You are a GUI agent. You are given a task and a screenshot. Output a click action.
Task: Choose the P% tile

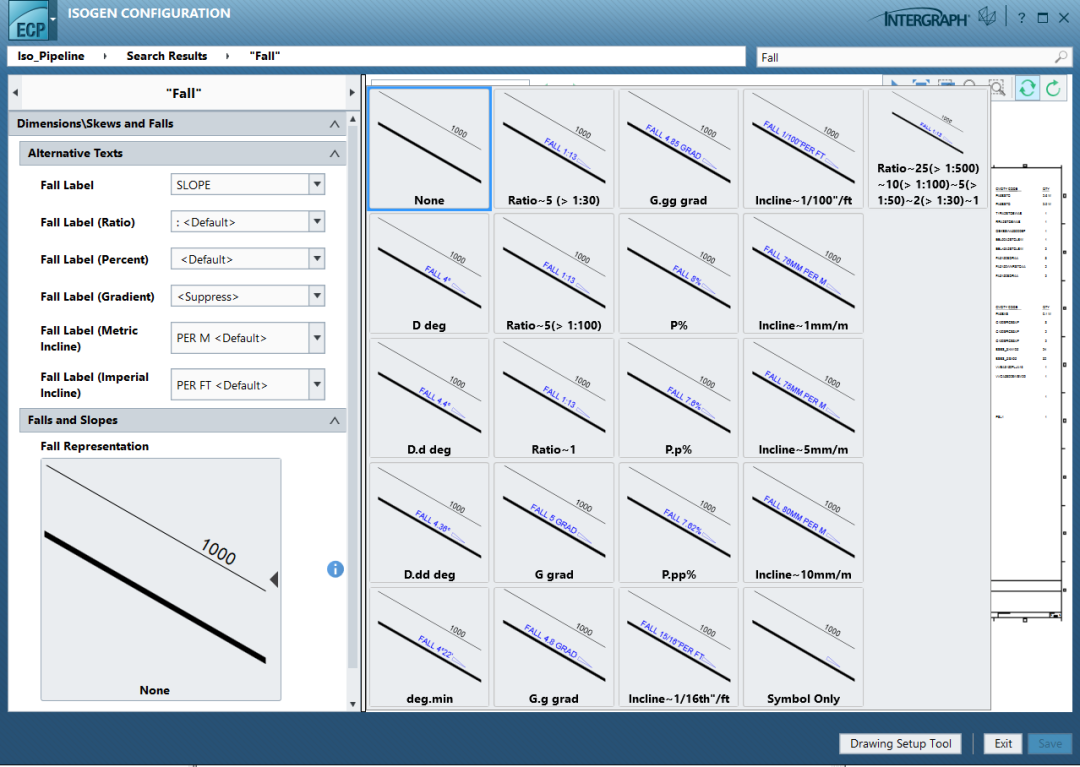(678, 273)
